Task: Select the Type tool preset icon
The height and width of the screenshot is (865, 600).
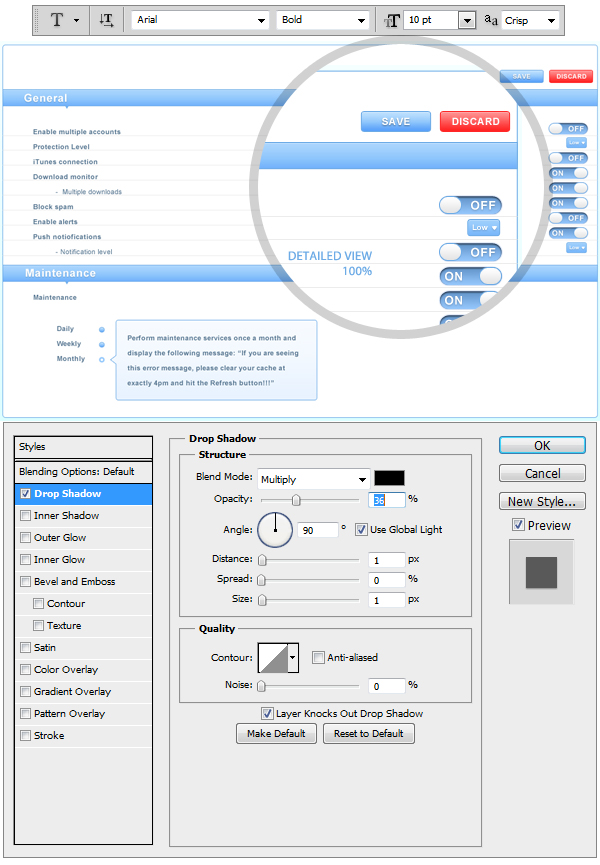Action: tap(57, 20)
